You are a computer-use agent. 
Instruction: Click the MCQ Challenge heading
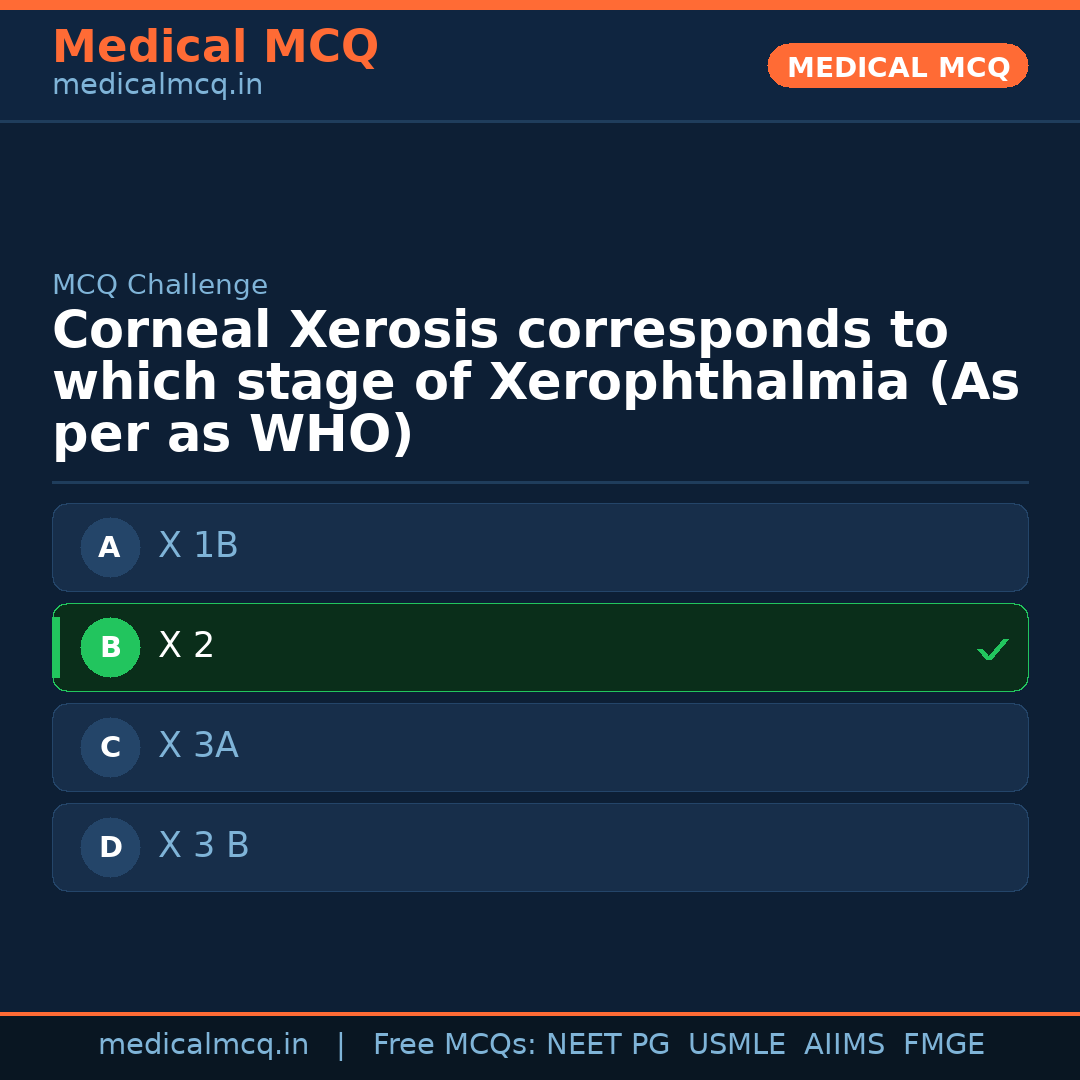pyautogui.click(x=160, y=285)
